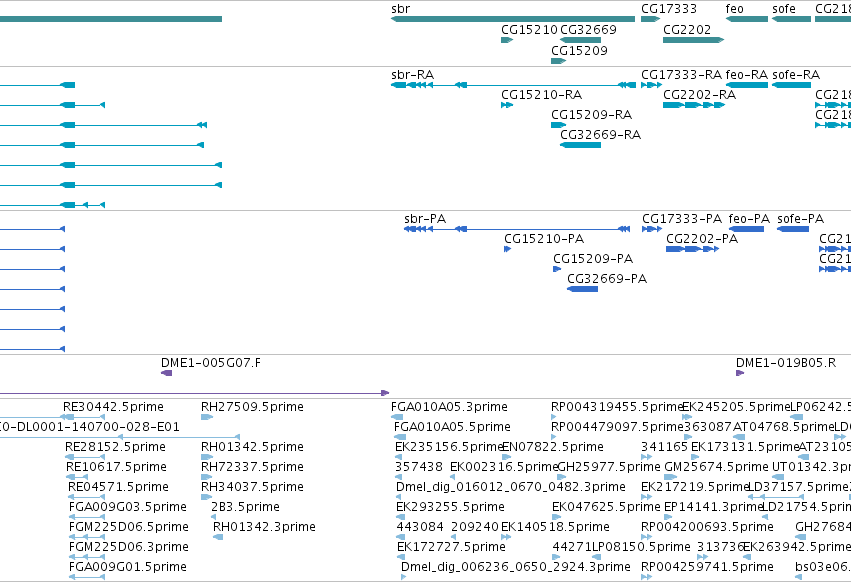Click the RH72337.5prime EST label
Image resolution: width=851 pixels, height=582 pixels.
pos(252,467)
